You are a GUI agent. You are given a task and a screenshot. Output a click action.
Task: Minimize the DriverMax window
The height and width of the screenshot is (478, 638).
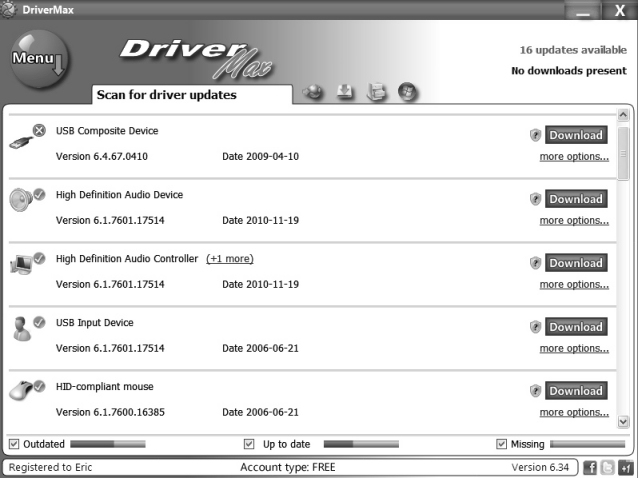pyautogui.click(x=583, y=10)
